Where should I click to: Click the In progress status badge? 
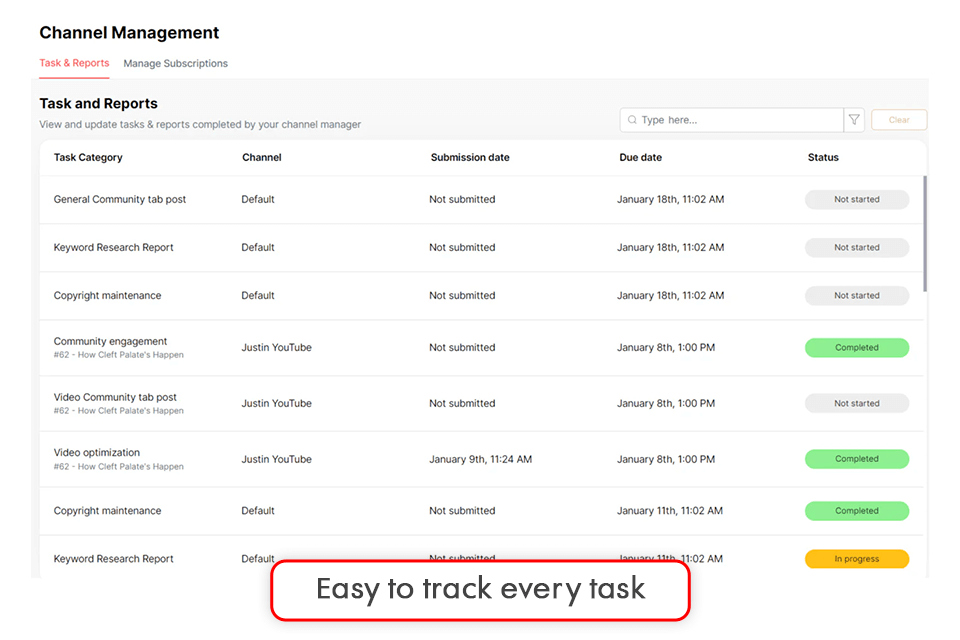pyautogui.click(x=857, y=559)
